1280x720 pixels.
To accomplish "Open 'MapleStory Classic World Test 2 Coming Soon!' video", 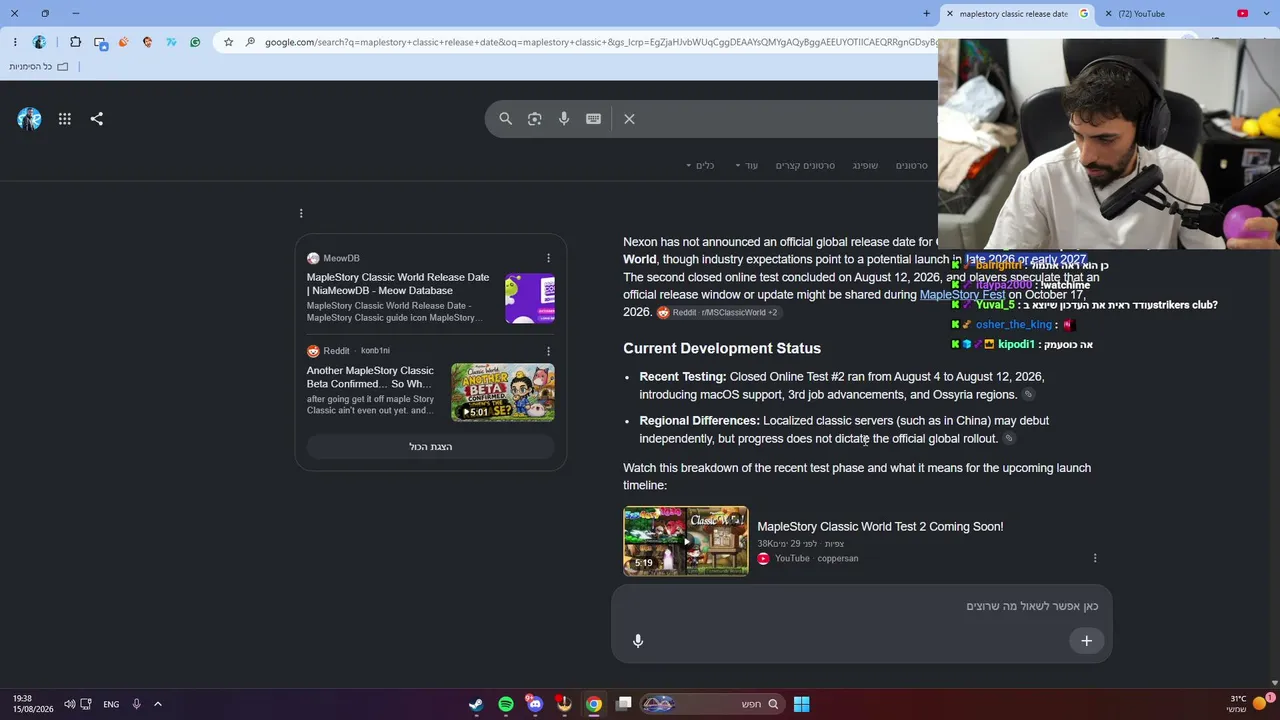I will click(x=880, y=527).
